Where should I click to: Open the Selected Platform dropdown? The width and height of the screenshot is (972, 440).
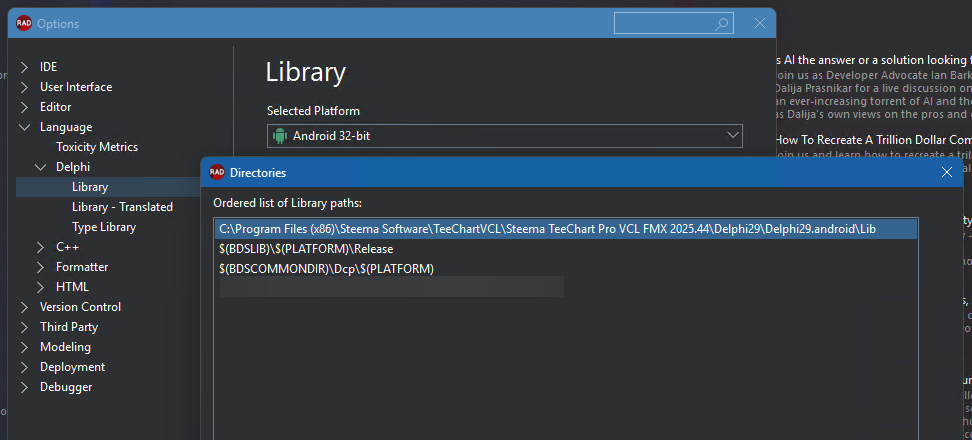tap(732, 135)
